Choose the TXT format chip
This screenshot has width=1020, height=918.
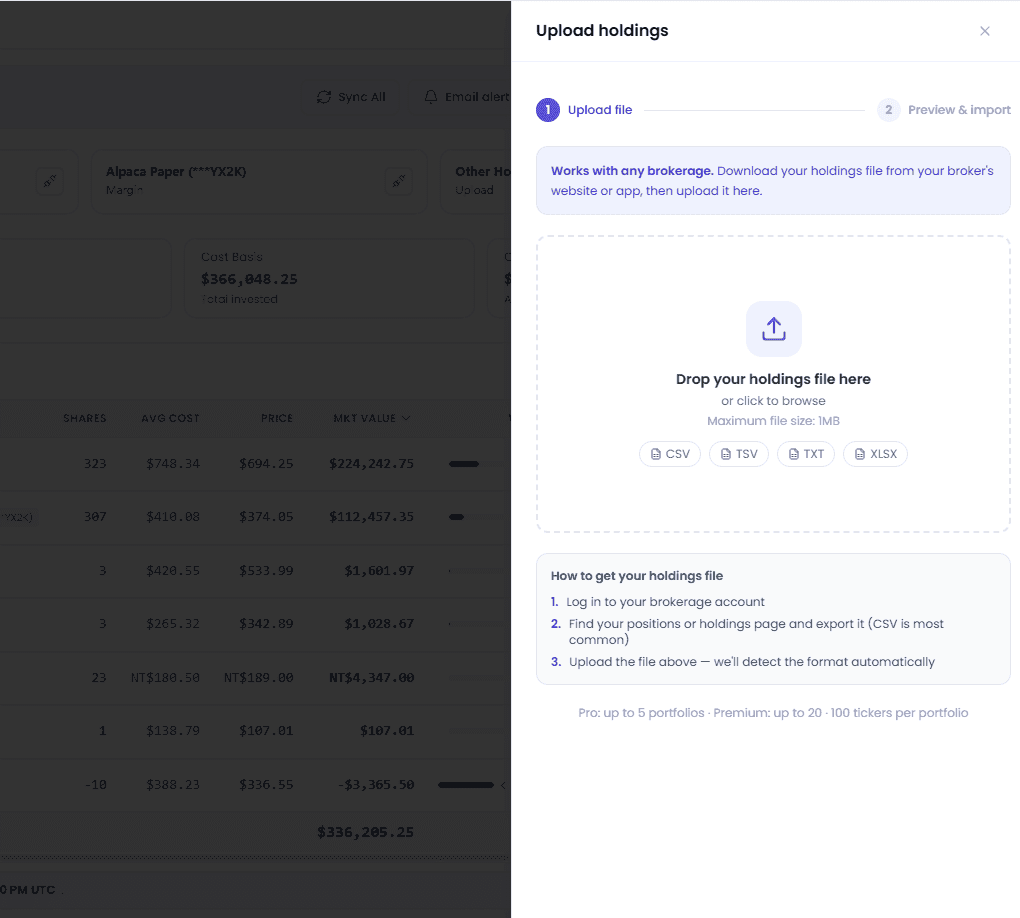[806, 454]
